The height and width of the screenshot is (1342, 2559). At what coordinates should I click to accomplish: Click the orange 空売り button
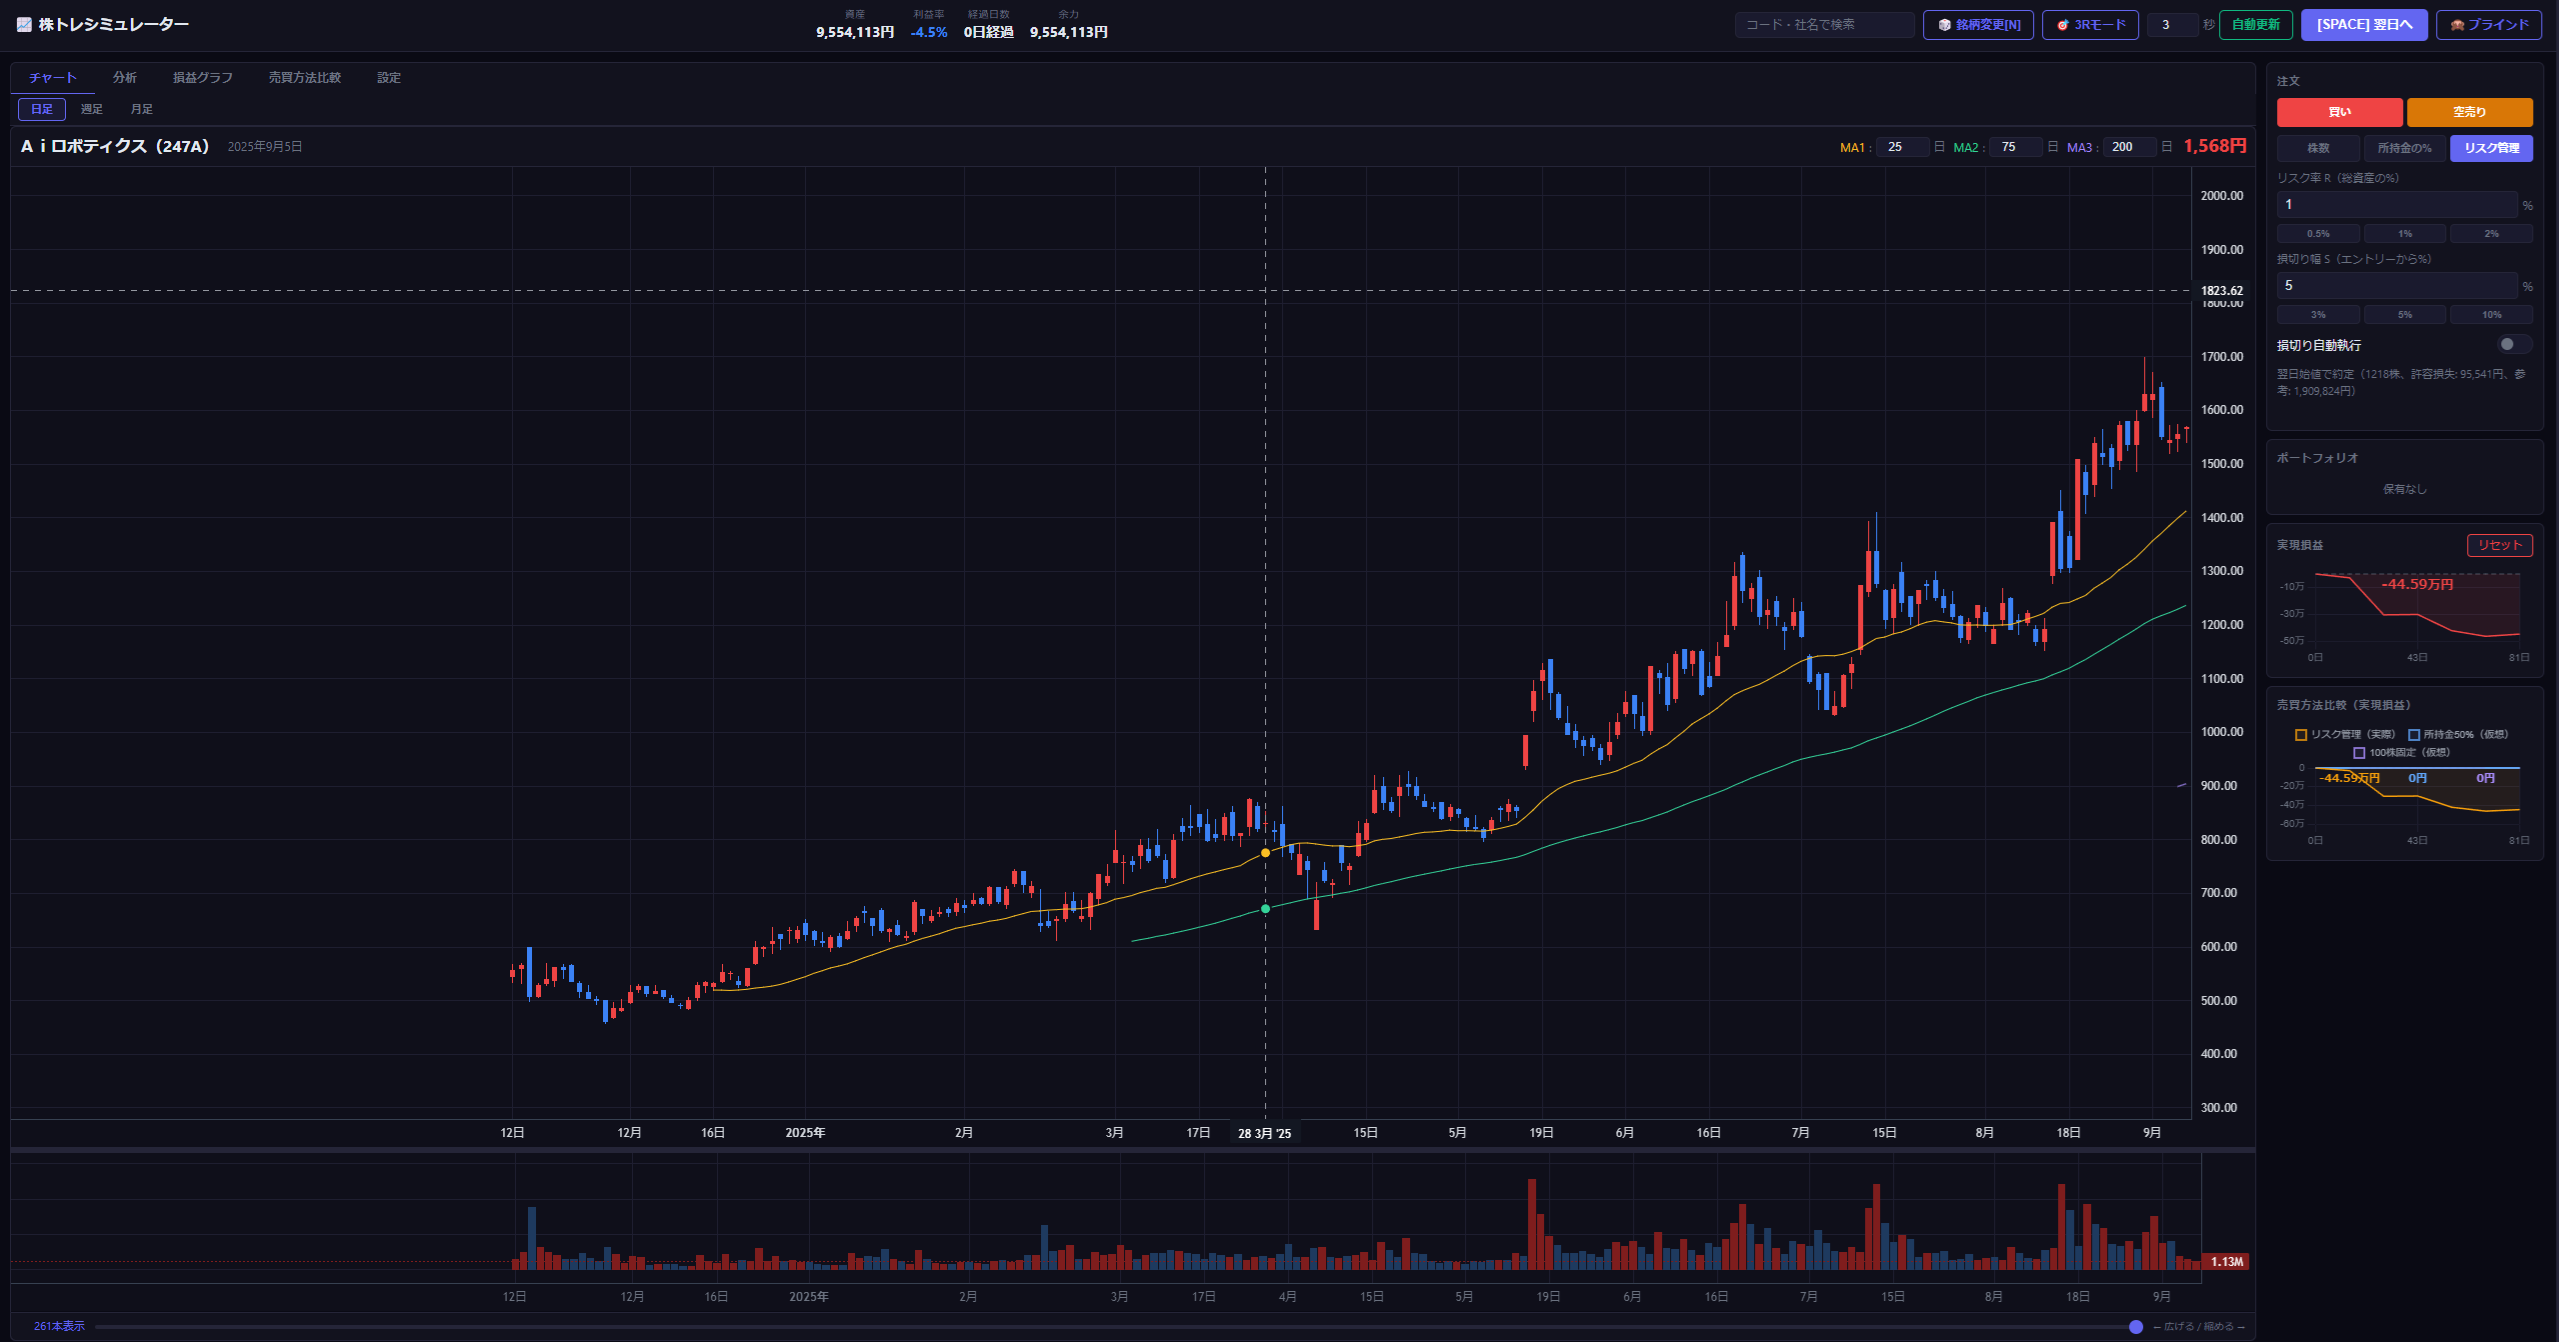(2469, 112)
